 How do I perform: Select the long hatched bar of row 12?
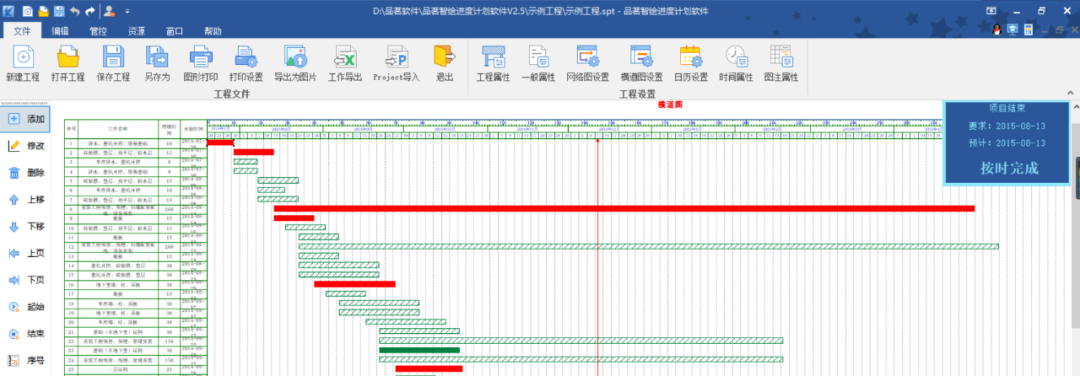pos(648,246)
